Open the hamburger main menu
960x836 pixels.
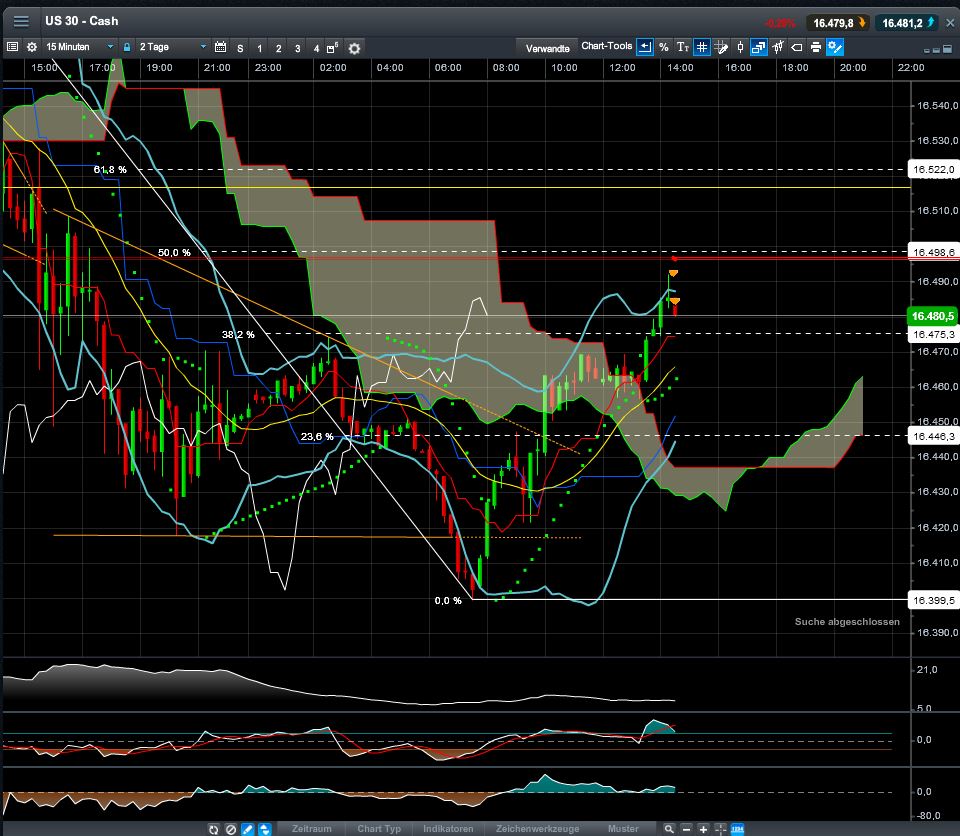[21, 21]
